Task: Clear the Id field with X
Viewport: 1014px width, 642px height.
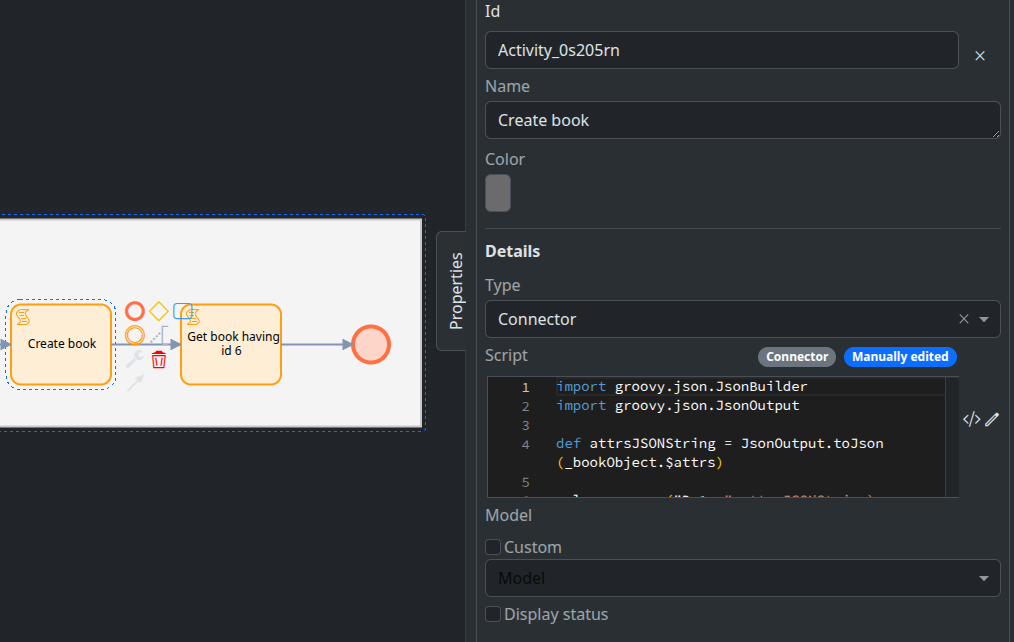Action: point(980,56)
